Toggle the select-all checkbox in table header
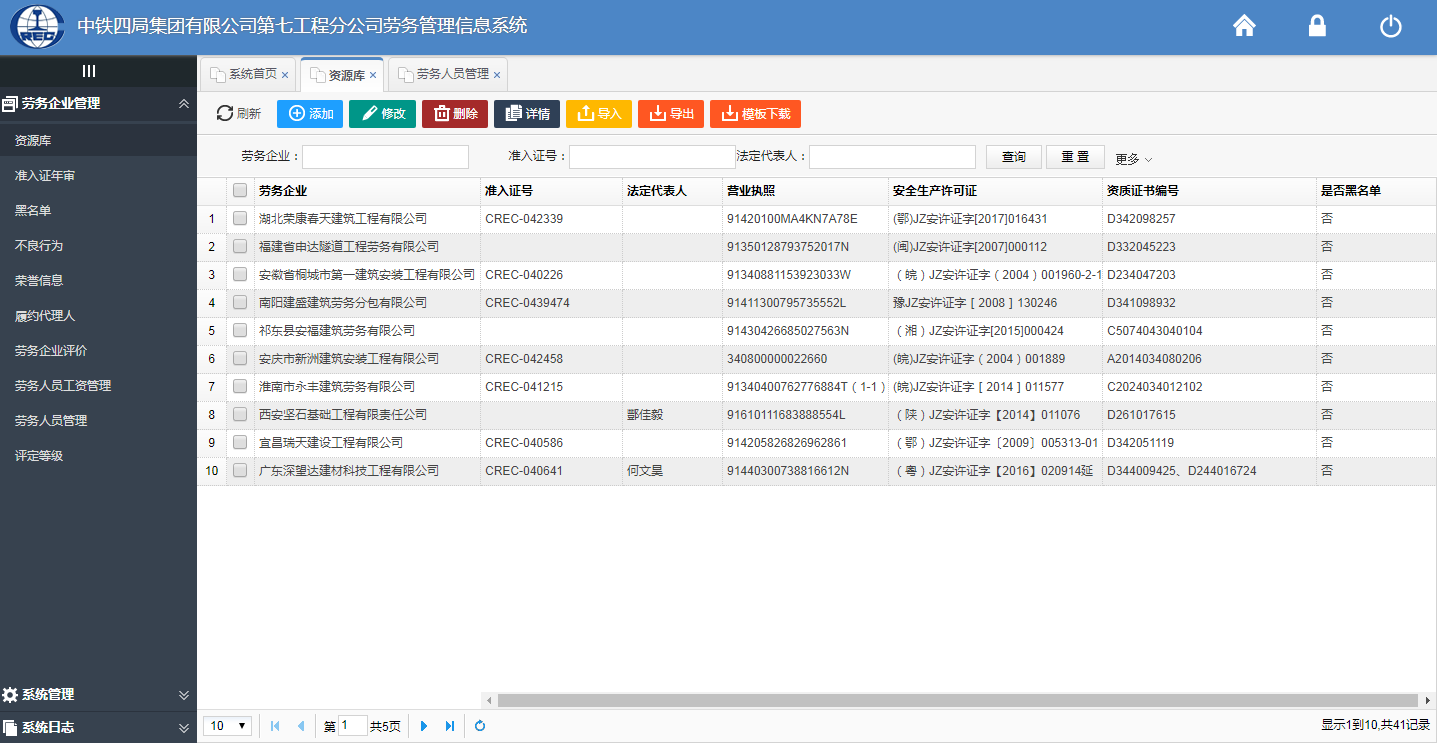This screenshot has height=743, width=1437. click(x=240, y=190)
